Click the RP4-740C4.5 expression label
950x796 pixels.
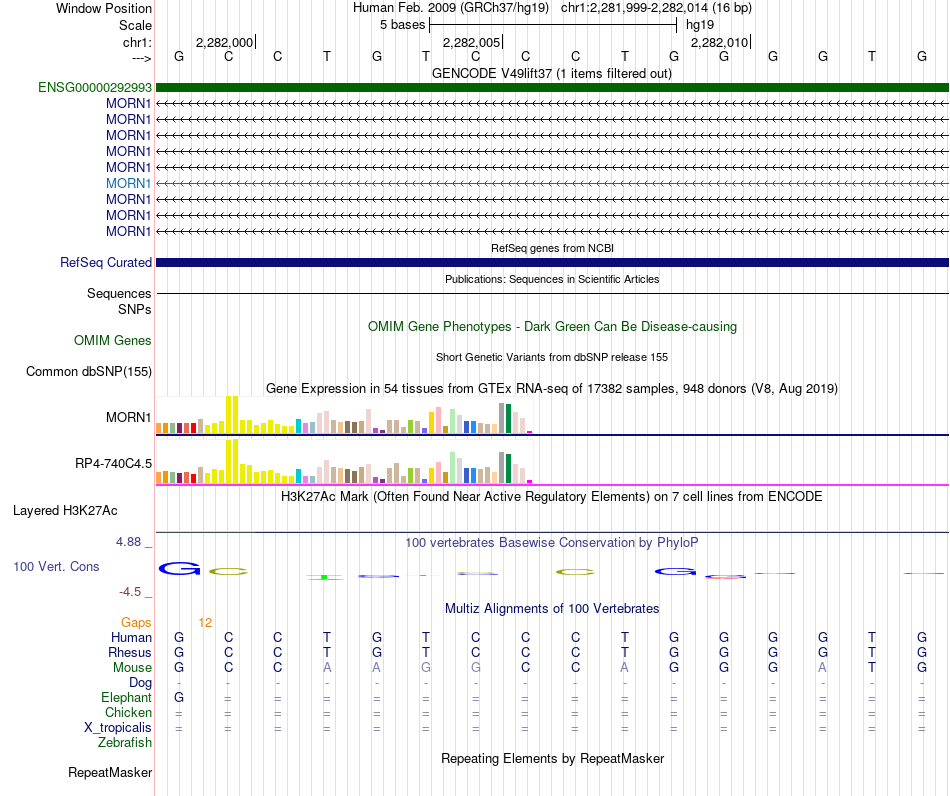[113, 463]
